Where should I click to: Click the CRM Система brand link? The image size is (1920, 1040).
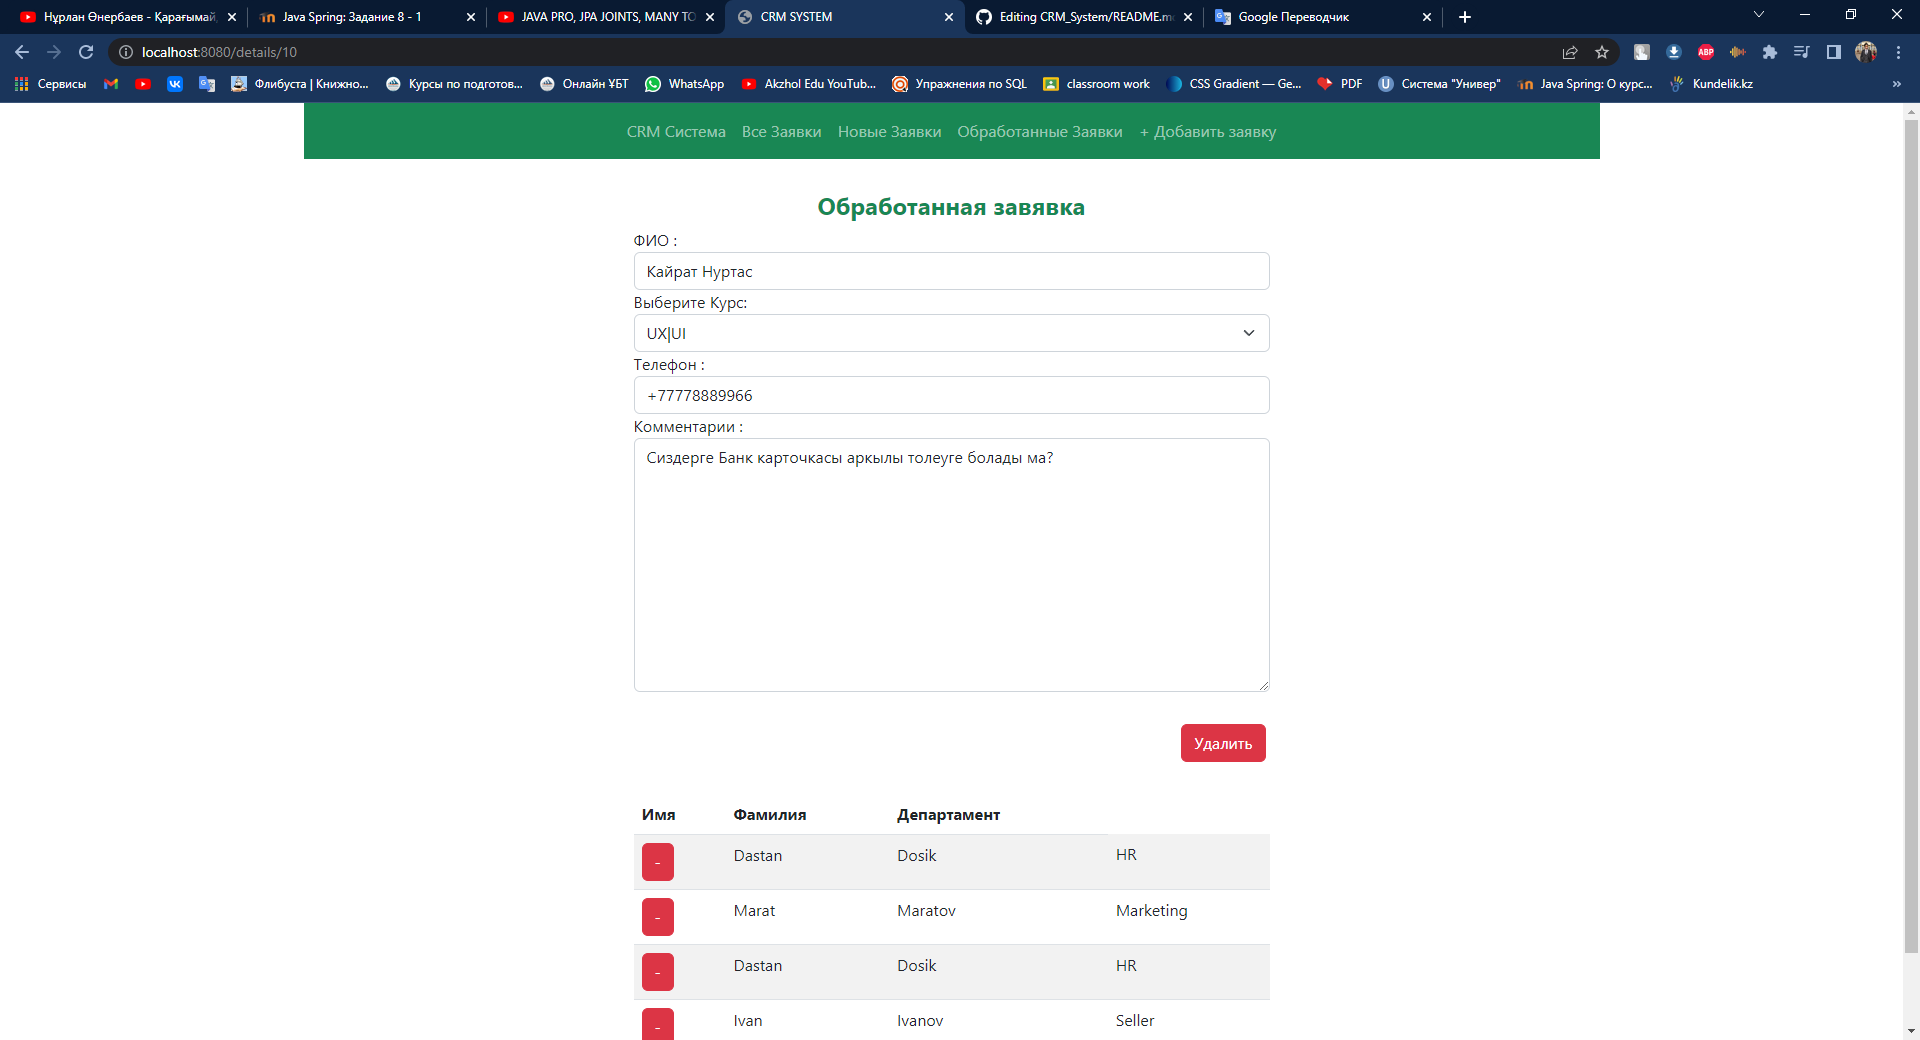tap(676, 132)
